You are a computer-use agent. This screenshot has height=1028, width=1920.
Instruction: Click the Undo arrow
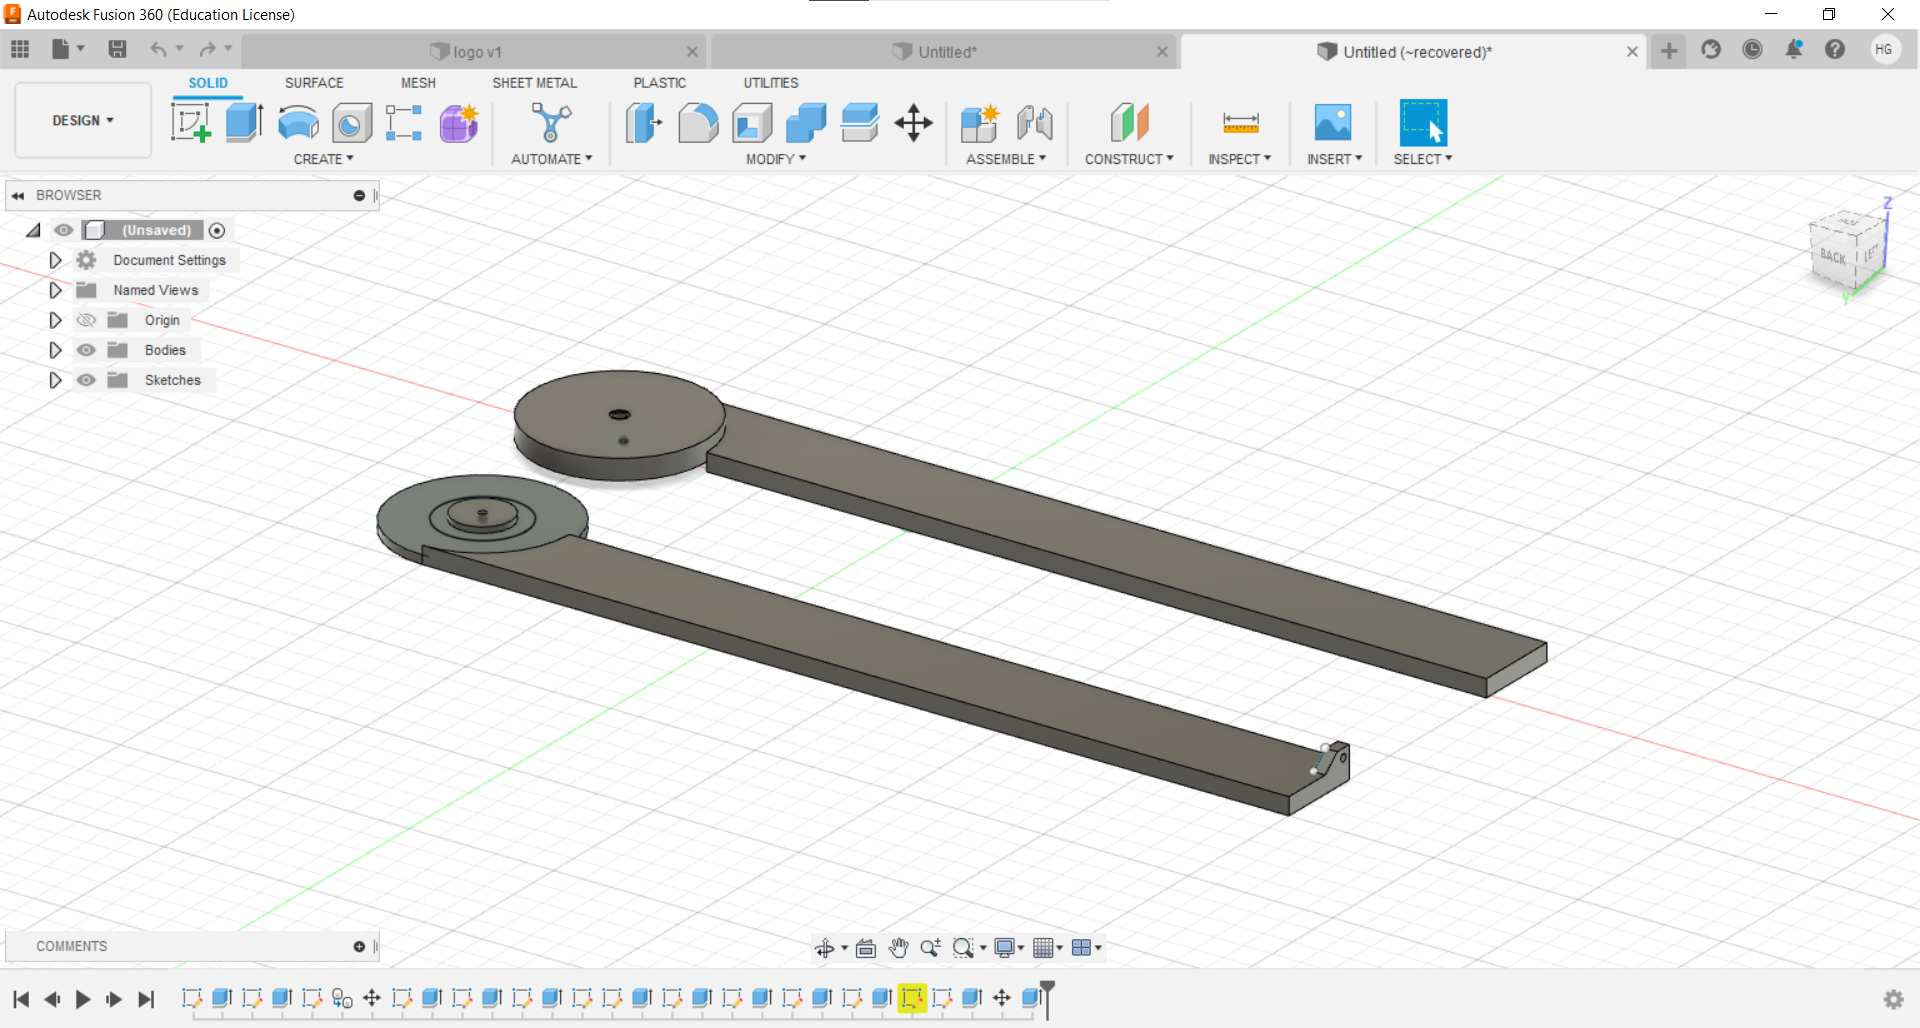pyautogui.click(x=158, y=49)
